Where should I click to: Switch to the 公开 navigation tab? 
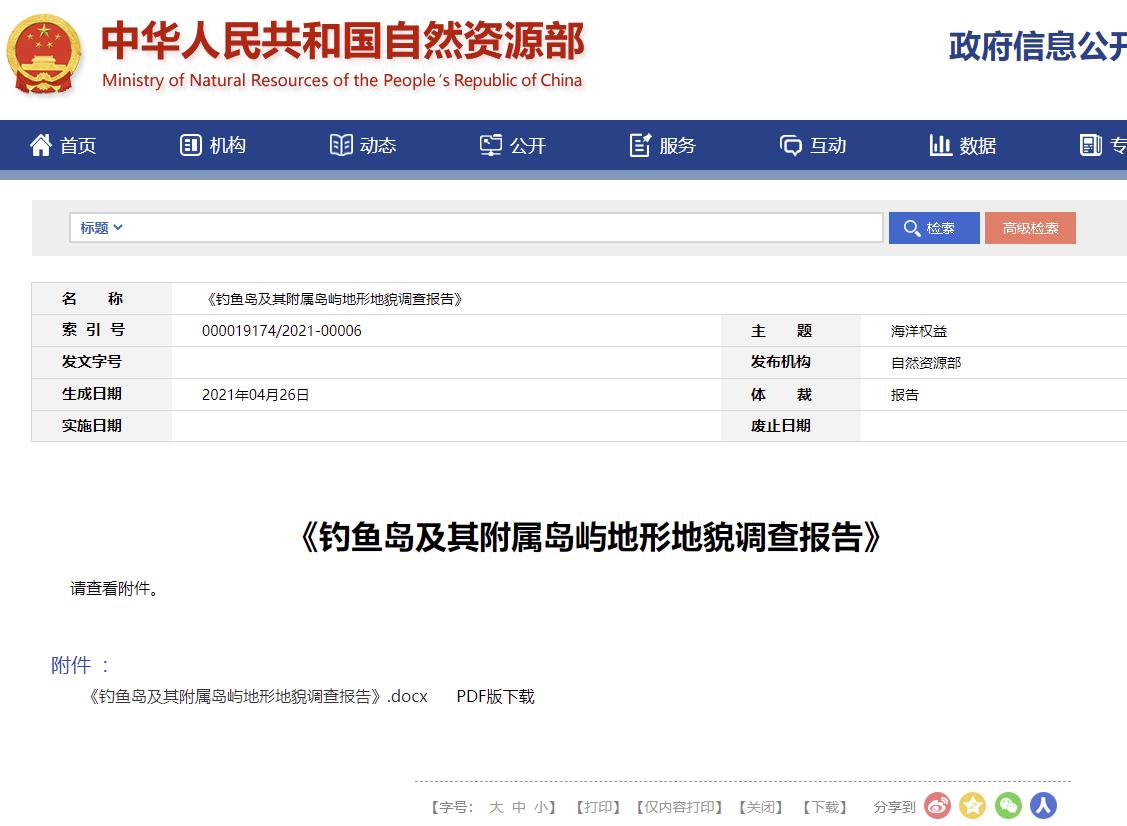tap(513, 145)
